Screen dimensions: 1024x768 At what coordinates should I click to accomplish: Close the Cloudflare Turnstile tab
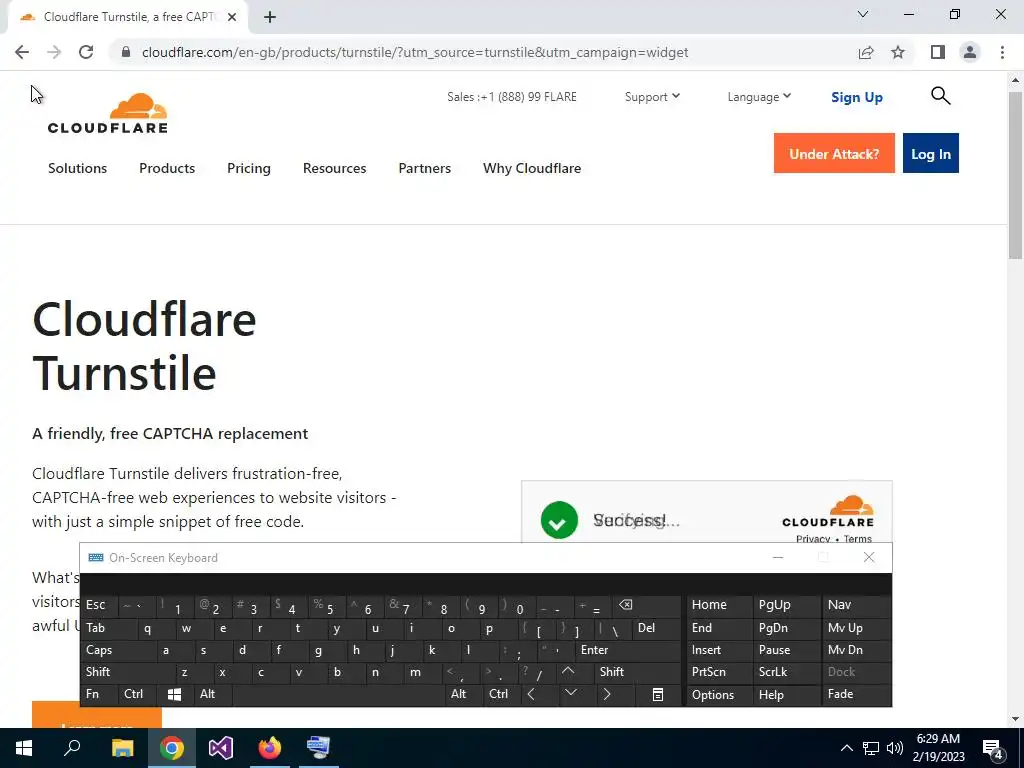point(232,17)
